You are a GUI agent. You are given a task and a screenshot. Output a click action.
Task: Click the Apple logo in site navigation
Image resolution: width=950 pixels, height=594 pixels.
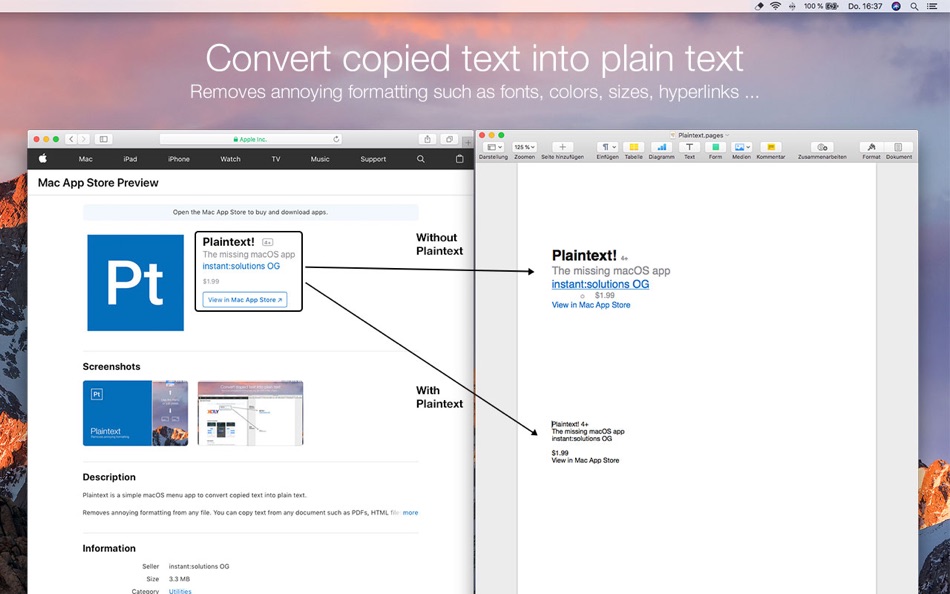[x=43, y=159]
